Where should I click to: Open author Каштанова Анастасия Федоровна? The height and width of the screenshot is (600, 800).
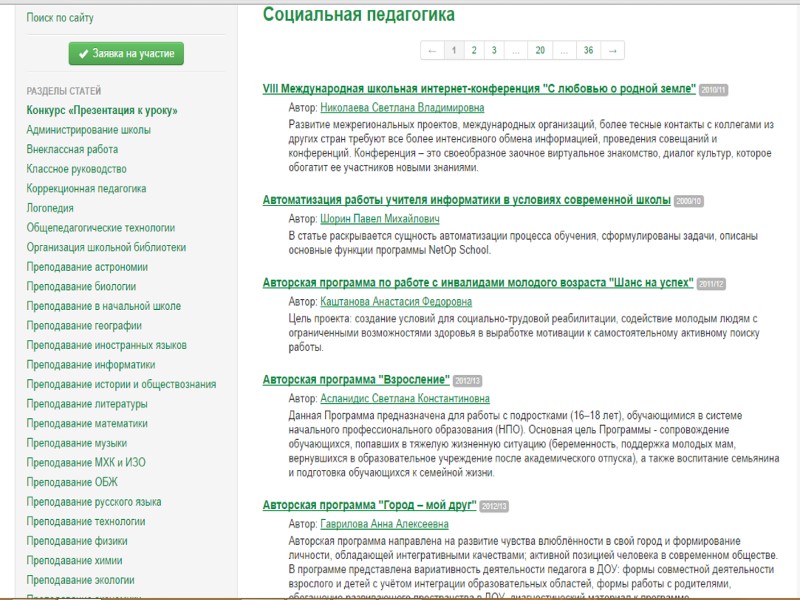[396, 302]
